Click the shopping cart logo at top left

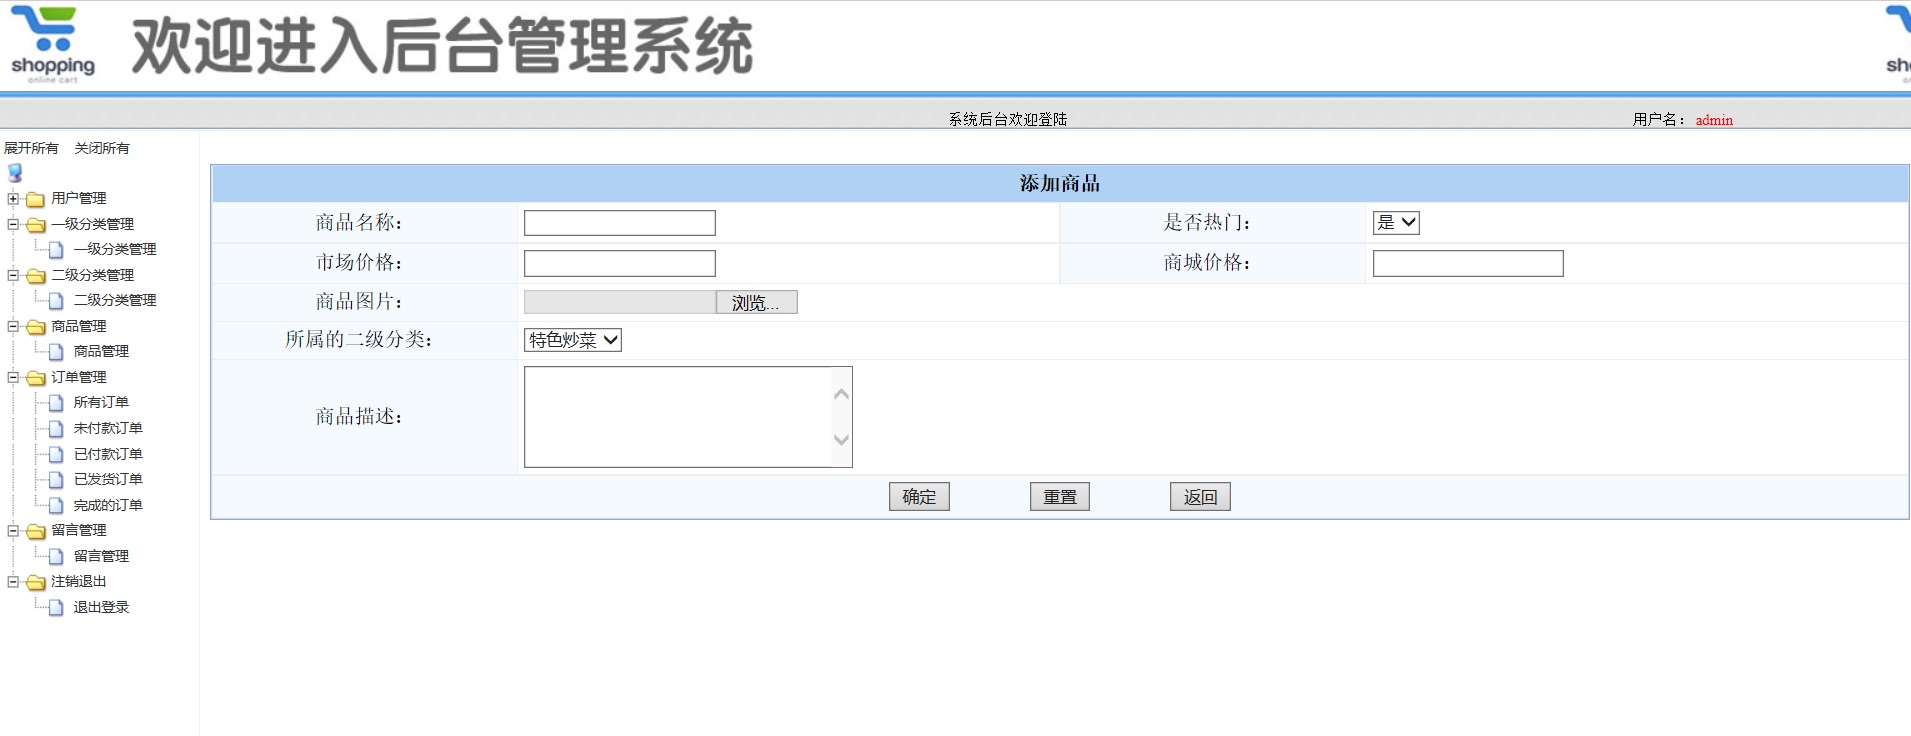[53, 44]
